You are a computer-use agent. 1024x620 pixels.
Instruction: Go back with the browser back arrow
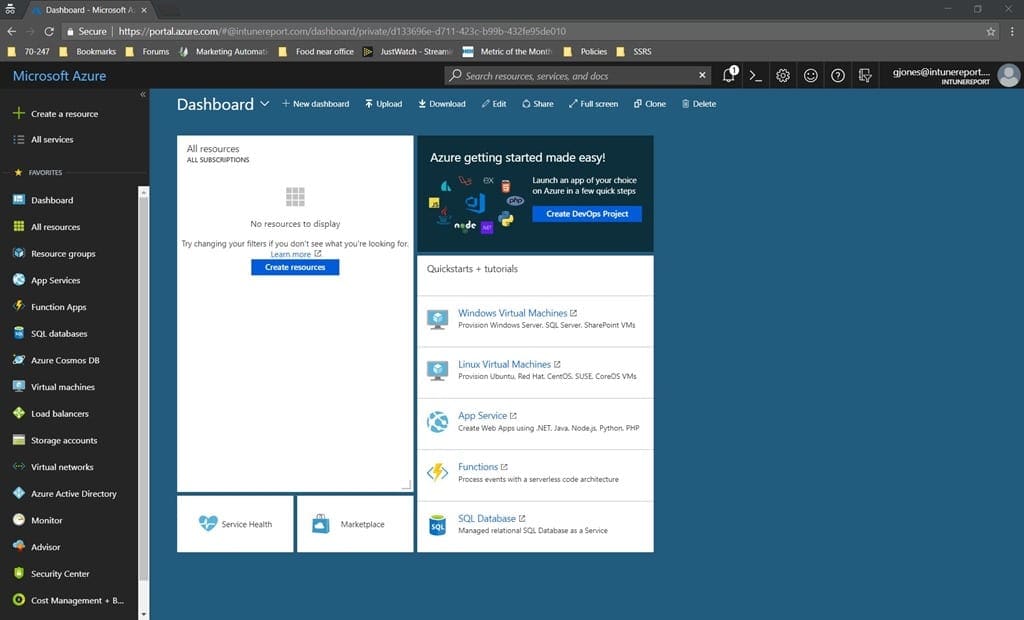click(11, 31)
